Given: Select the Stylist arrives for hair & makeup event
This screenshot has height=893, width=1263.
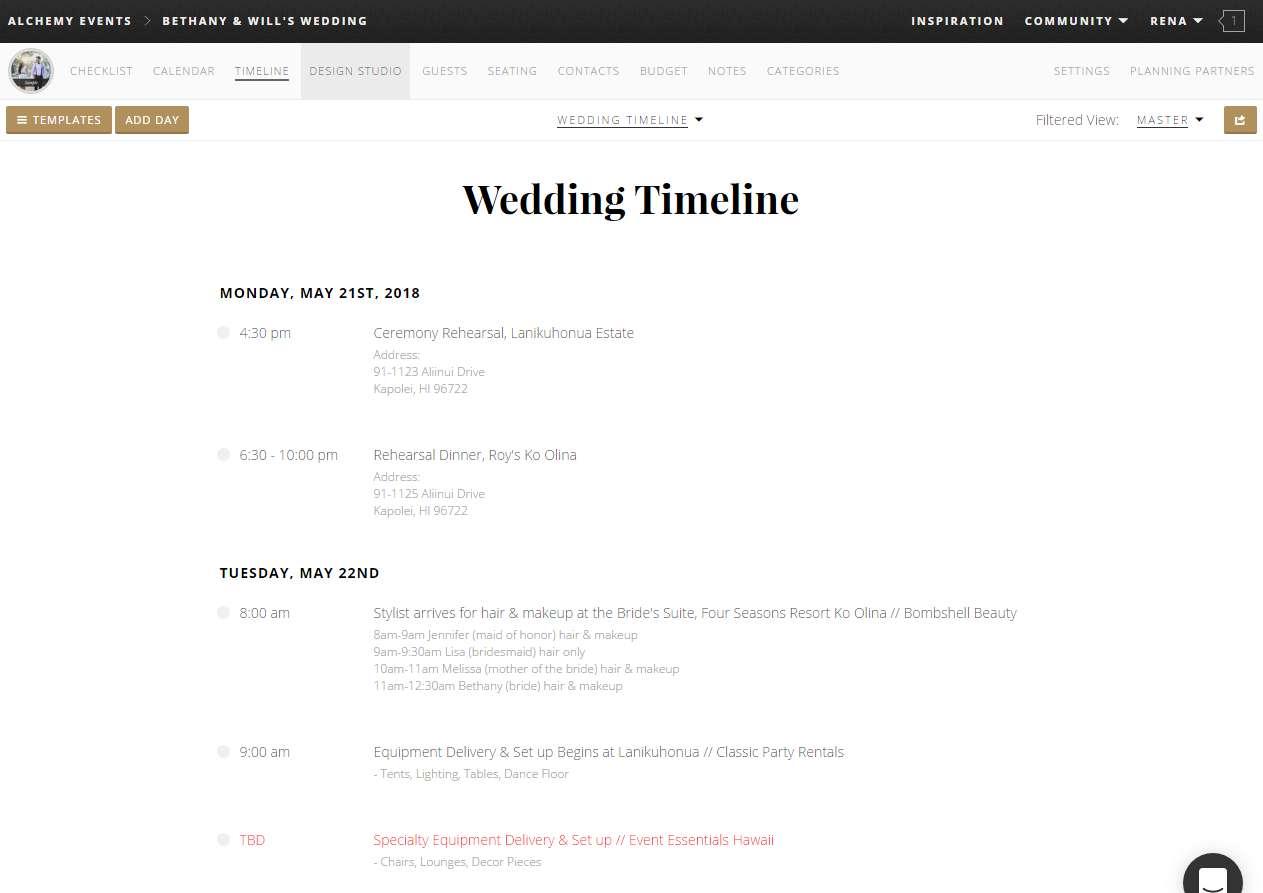Looking at the screenshot, I should (x=695, y=613).
